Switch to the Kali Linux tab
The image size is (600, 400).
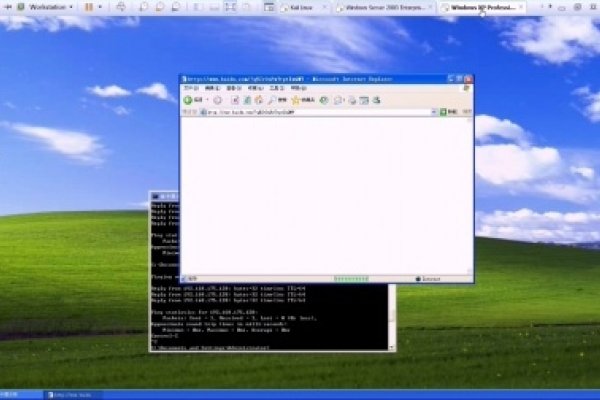301,7
